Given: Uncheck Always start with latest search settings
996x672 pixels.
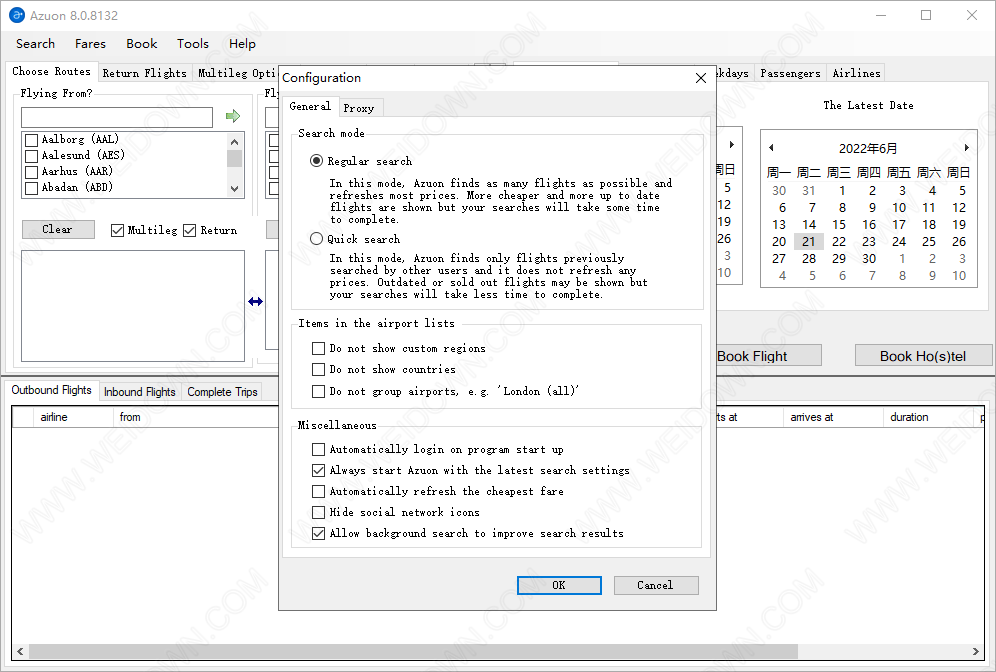Looking at the screenshot, I should [x=318, y=471].
